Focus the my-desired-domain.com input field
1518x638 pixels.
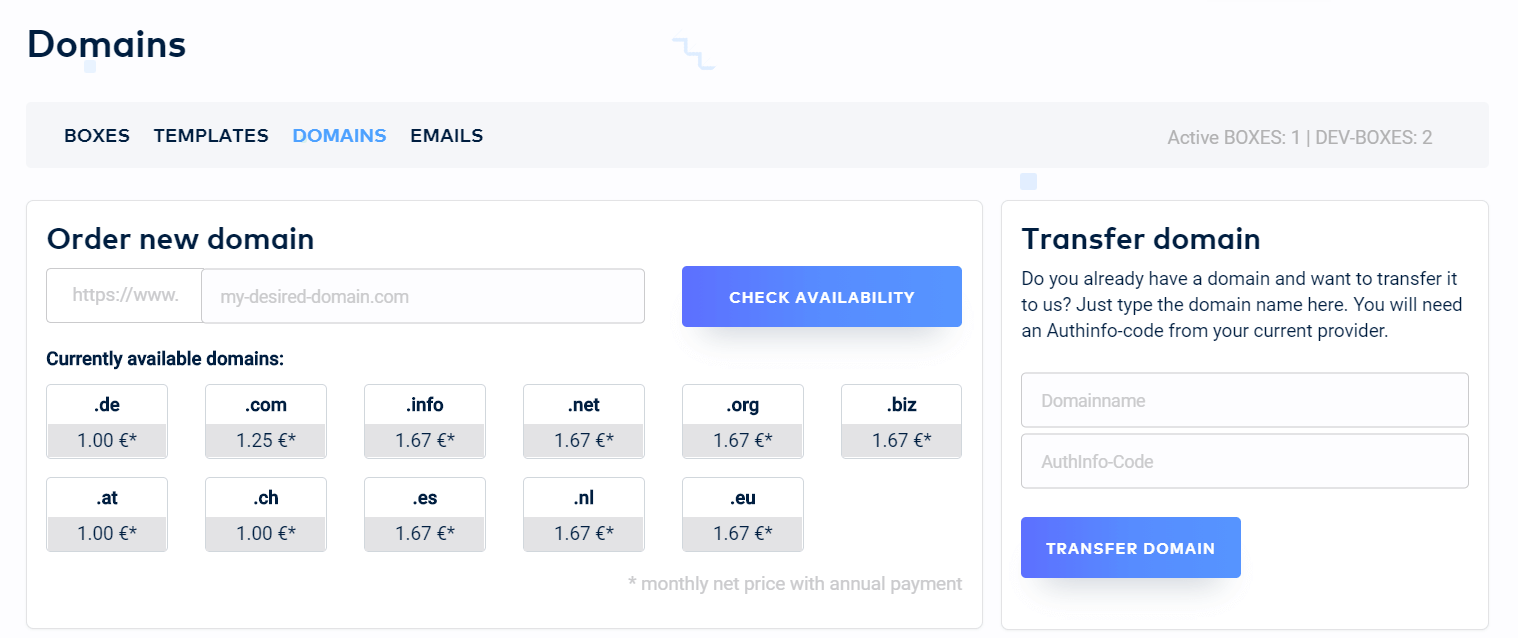(x=423, y=296)
